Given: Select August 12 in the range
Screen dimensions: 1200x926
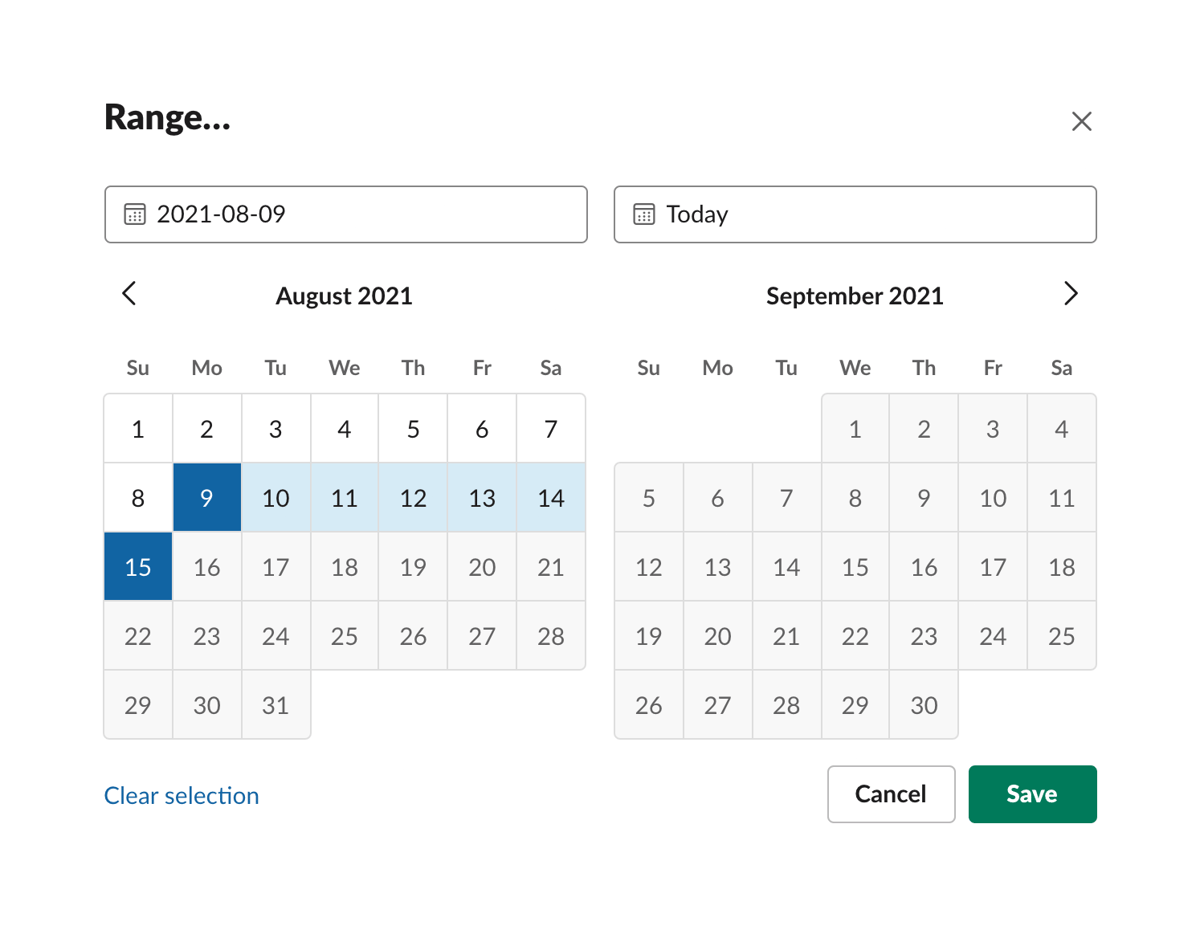Looking at the screenshot, I should pos(413,497).
